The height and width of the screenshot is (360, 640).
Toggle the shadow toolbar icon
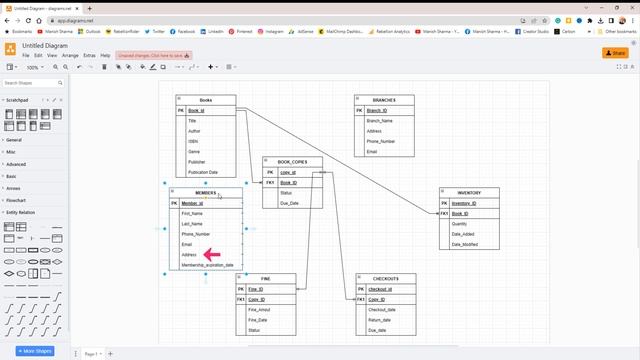pyautogui.click(x=163, y=67)
